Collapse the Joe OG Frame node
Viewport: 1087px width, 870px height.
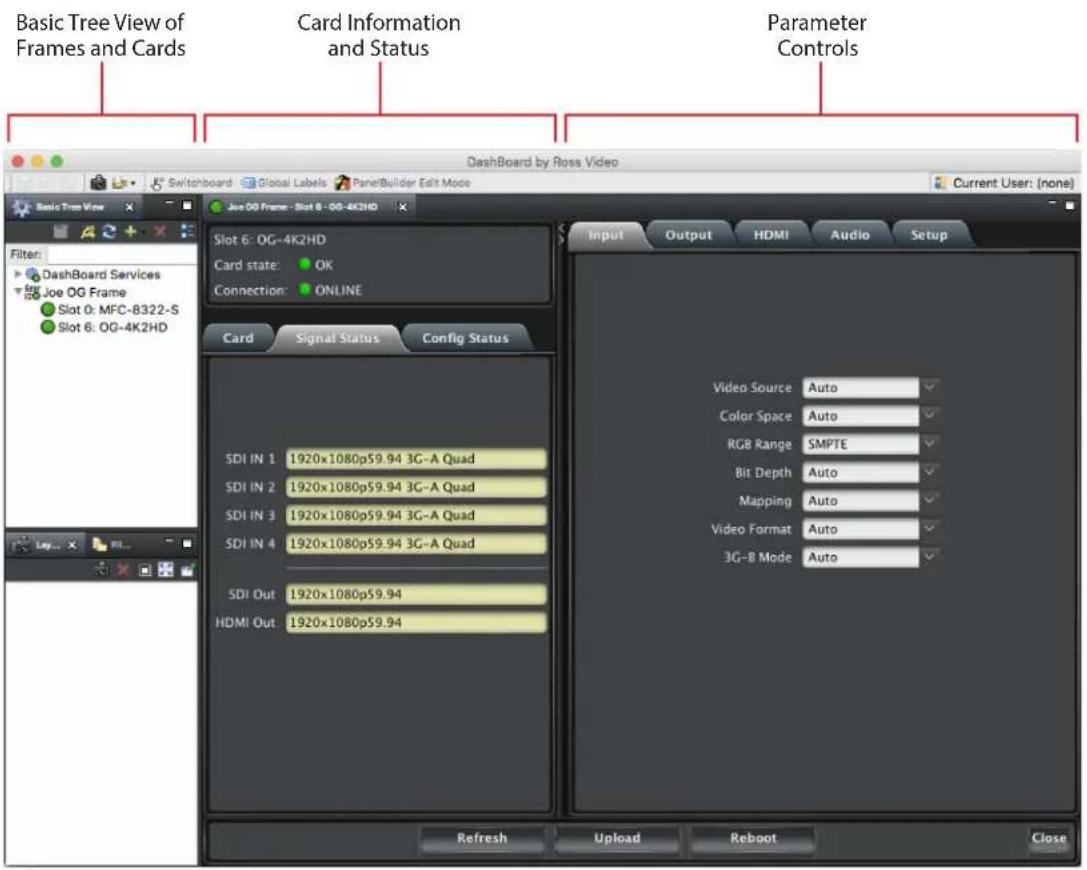pyautogui.click(x=18, y=291)
